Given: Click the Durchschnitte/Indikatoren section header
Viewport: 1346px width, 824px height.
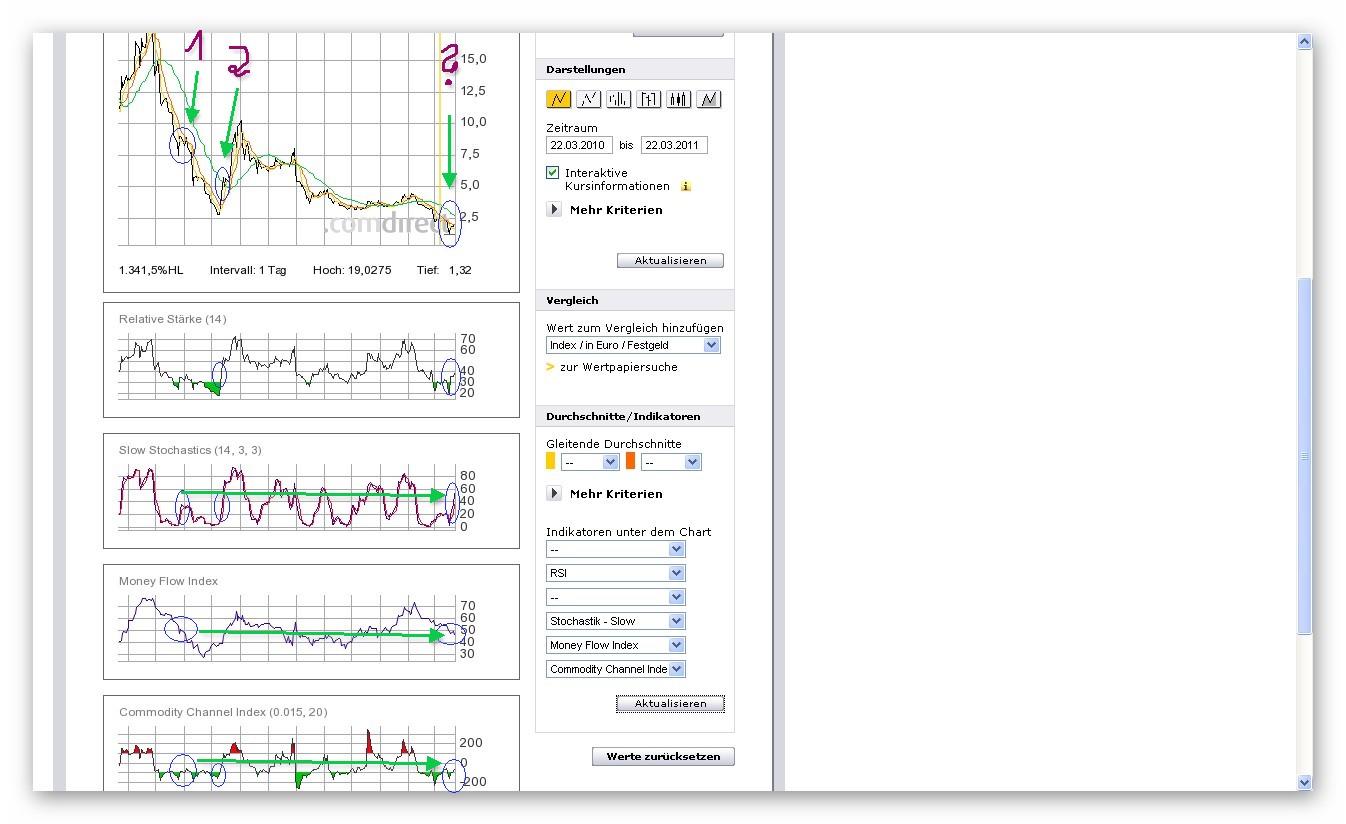Looking at the screenshot, I should point(635,416).
